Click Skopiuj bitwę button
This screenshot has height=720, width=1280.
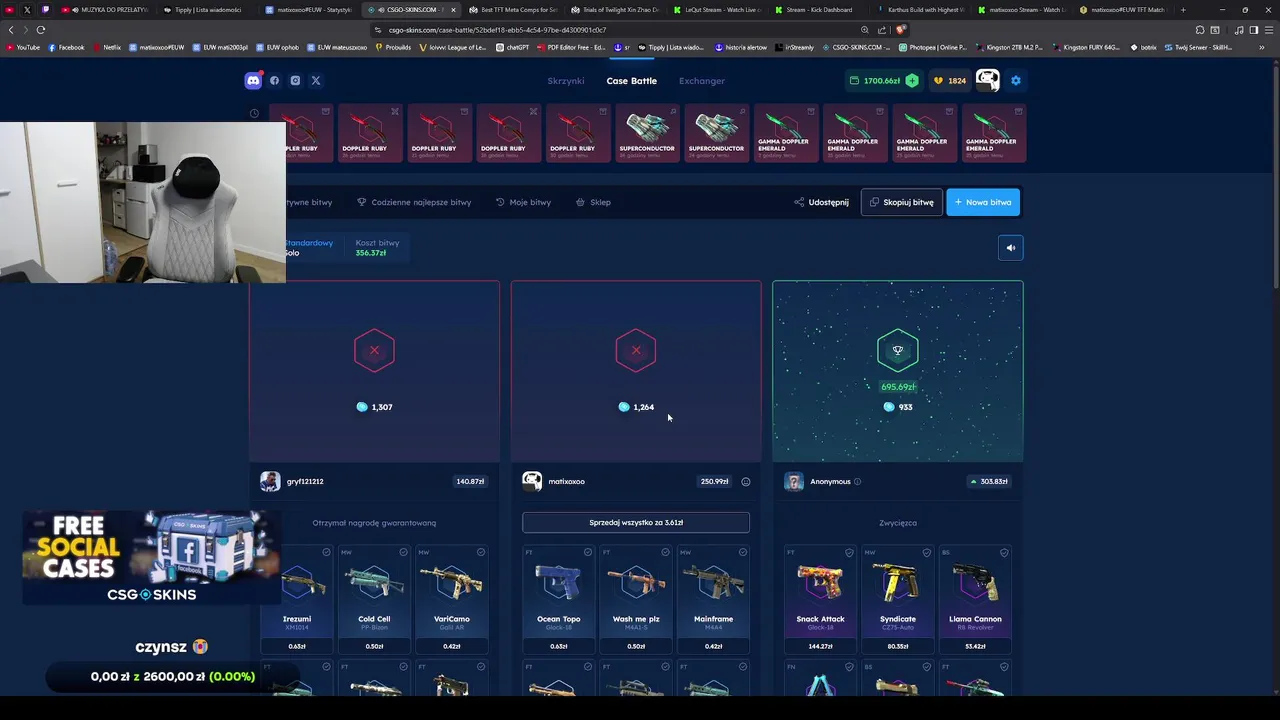click(x=901, y=202)
